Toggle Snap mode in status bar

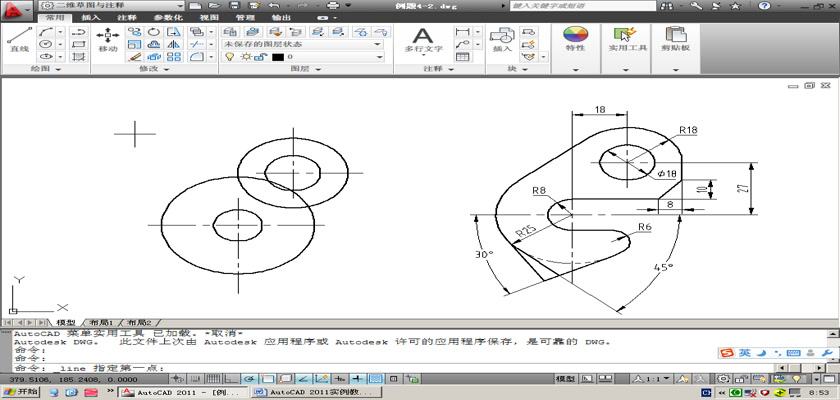(x=196, y=379)
